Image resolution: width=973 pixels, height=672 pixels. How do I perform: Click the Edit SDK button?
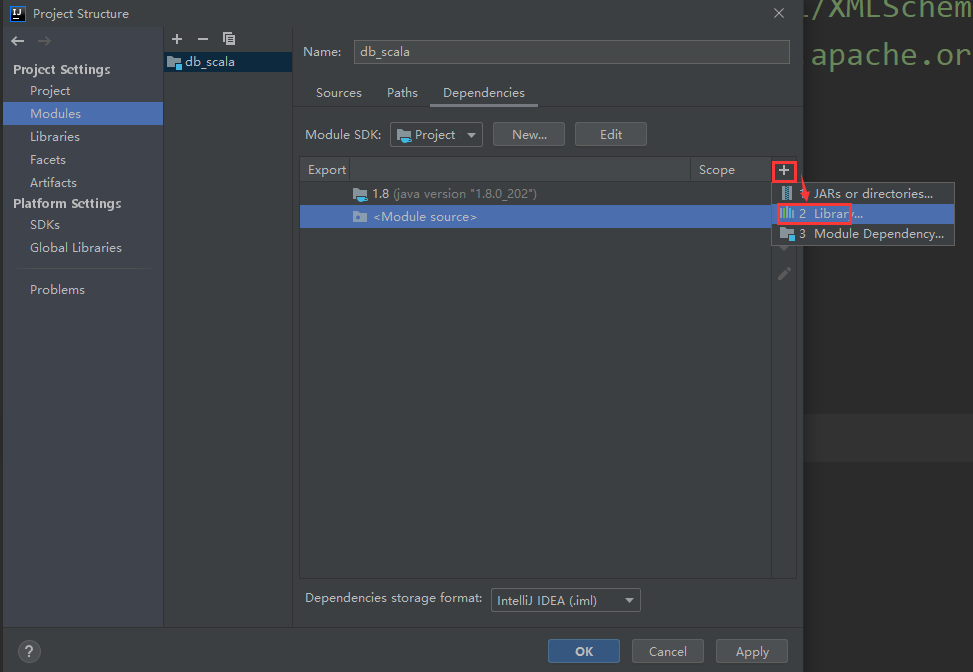coord(611,135)
